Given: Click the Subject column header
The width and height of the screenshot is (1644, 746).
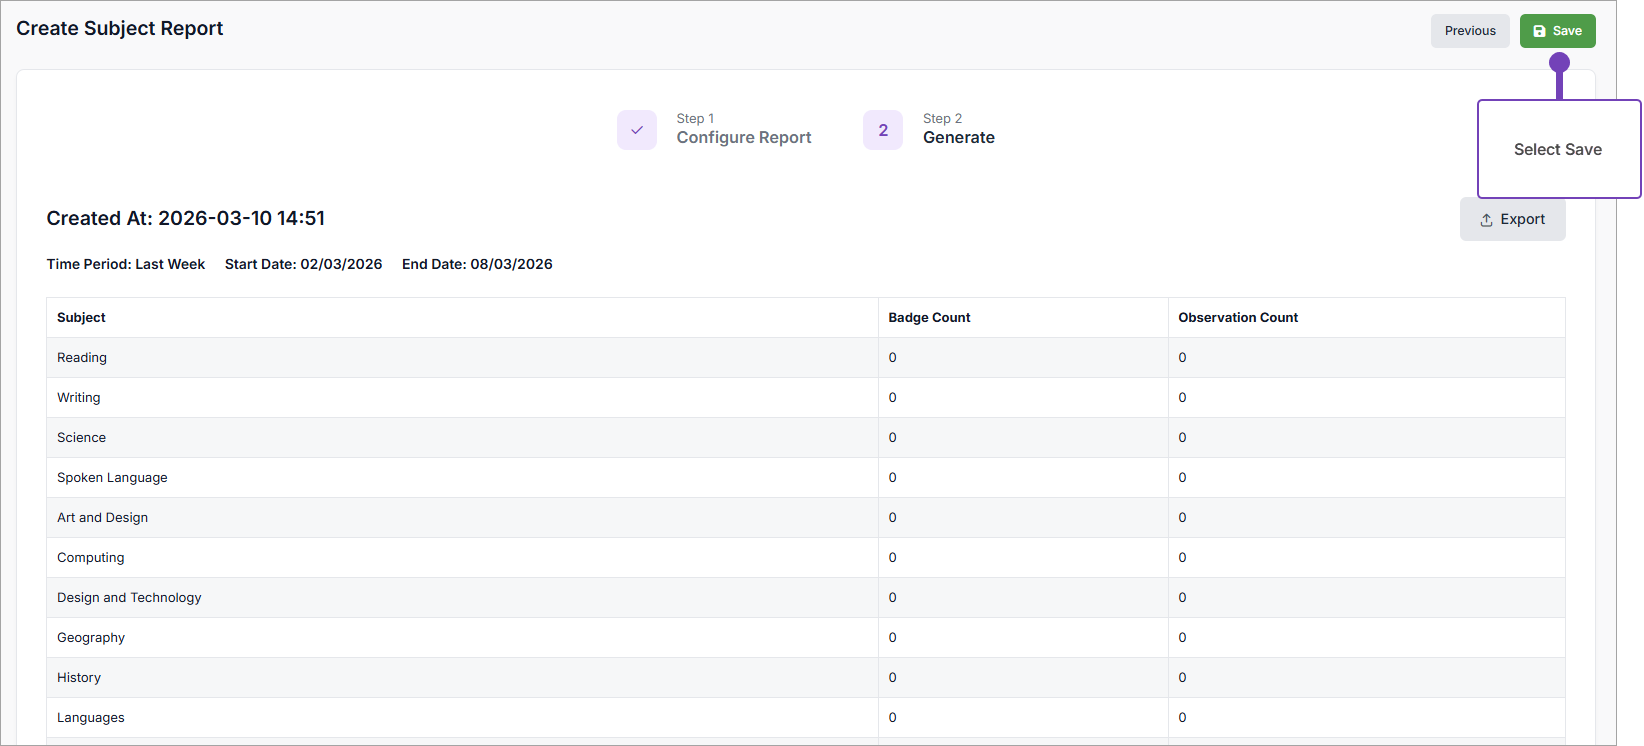Looking at the screenshot, I should (81, 318).
